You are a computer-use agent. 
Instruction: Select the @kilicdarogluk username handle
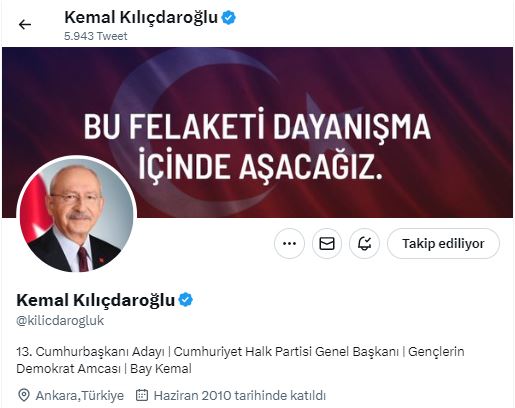60,321
